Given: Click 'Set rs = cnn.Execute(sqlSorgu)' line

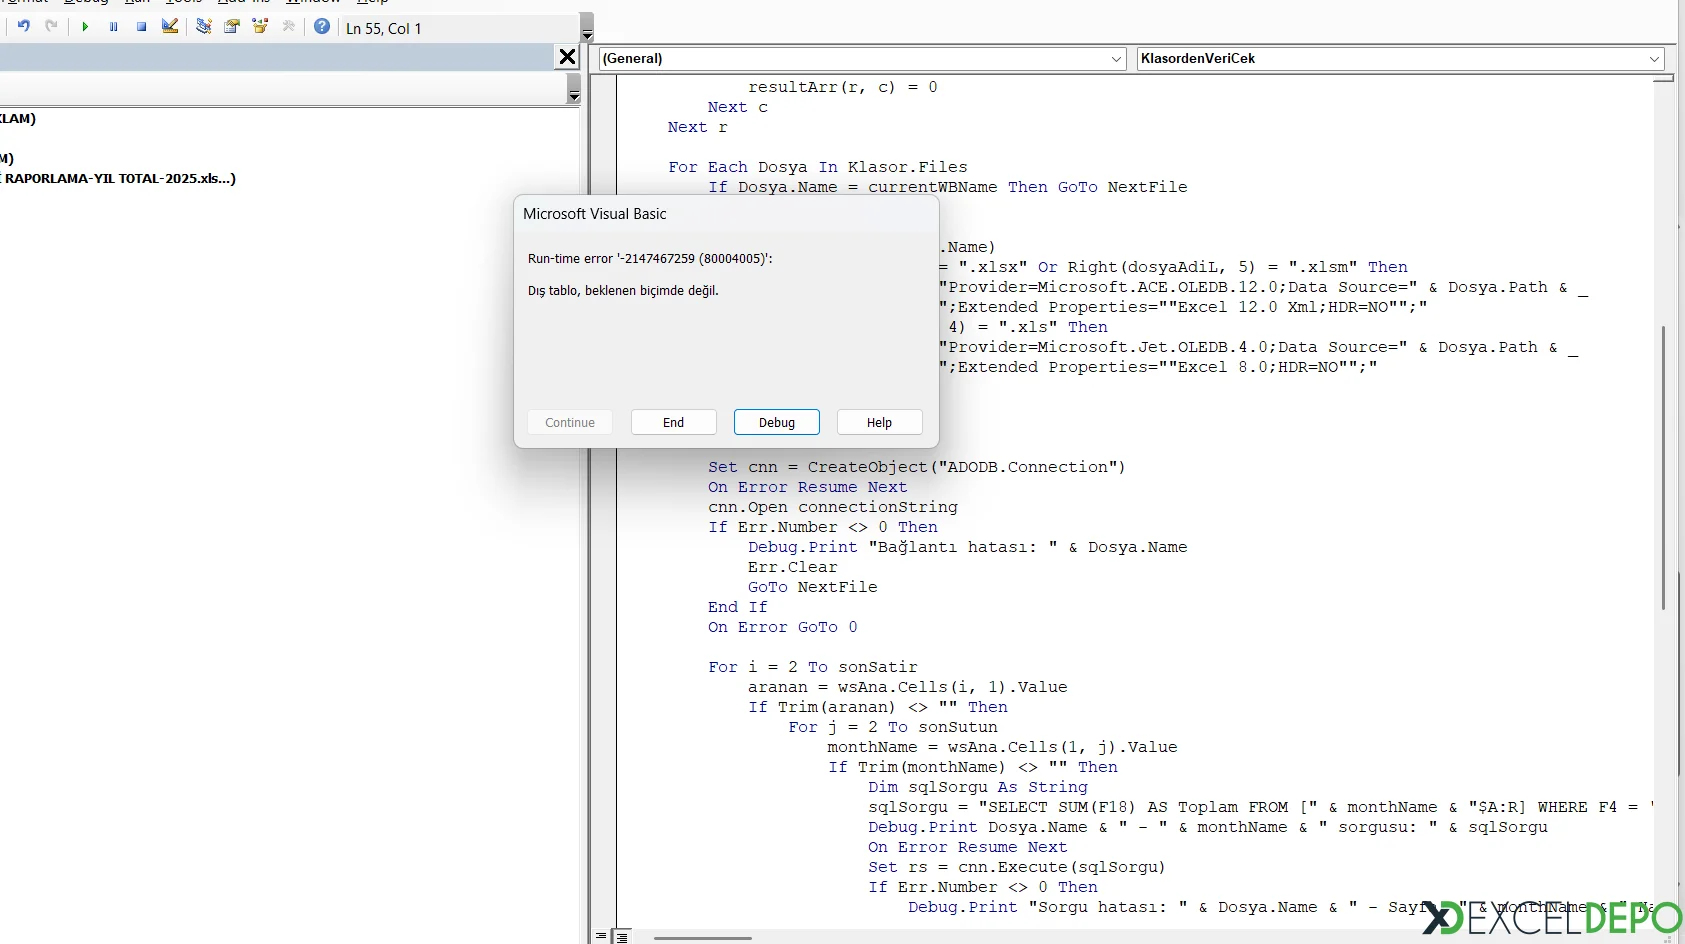Looking at the screenshot, I should [x=1017, y=867].
